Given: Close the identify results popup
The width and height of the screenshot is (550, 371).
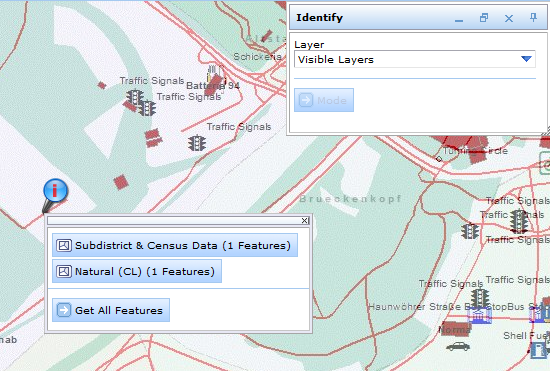Looking at the screenshot, I should point(305,220).
